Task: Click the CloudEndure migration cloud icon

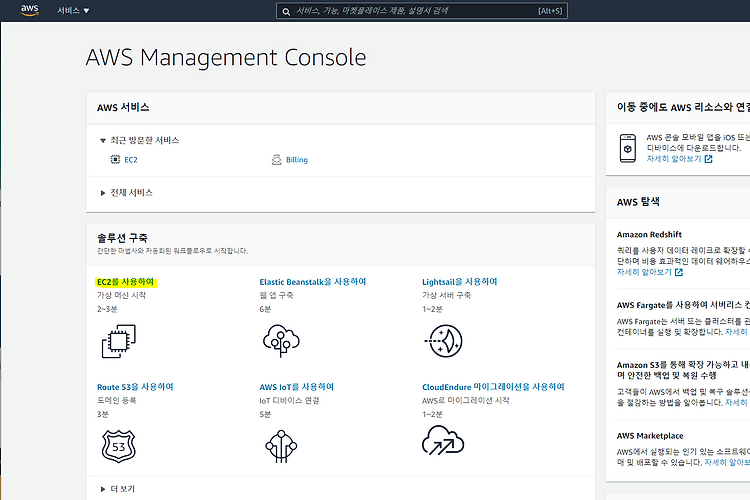Action: pyautogui.click(x=443, y=441)
